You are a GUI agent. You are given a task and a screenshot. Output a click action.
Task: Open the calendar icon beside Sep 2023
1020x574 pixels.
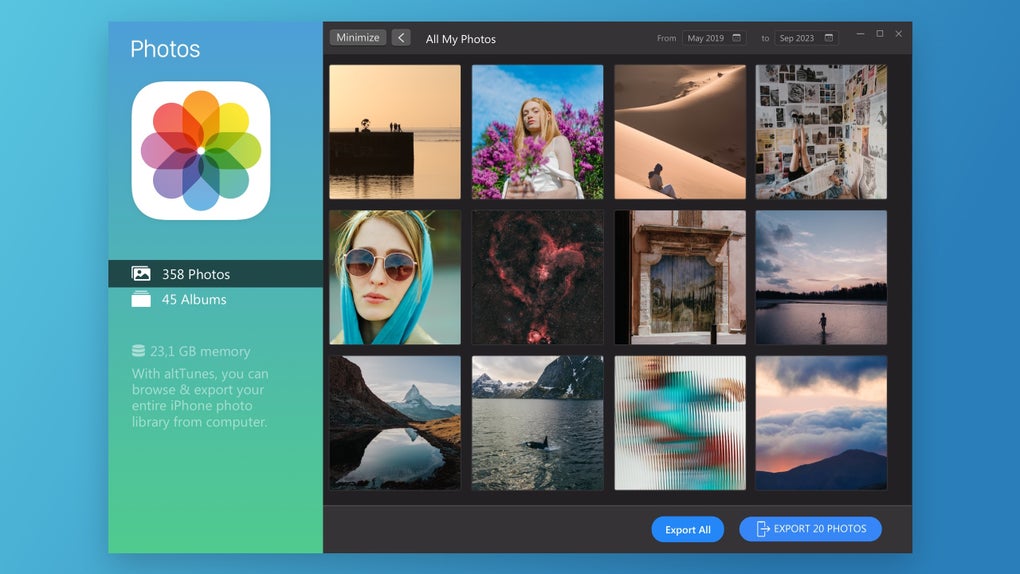pyautogui.click(x=829, y=38)
